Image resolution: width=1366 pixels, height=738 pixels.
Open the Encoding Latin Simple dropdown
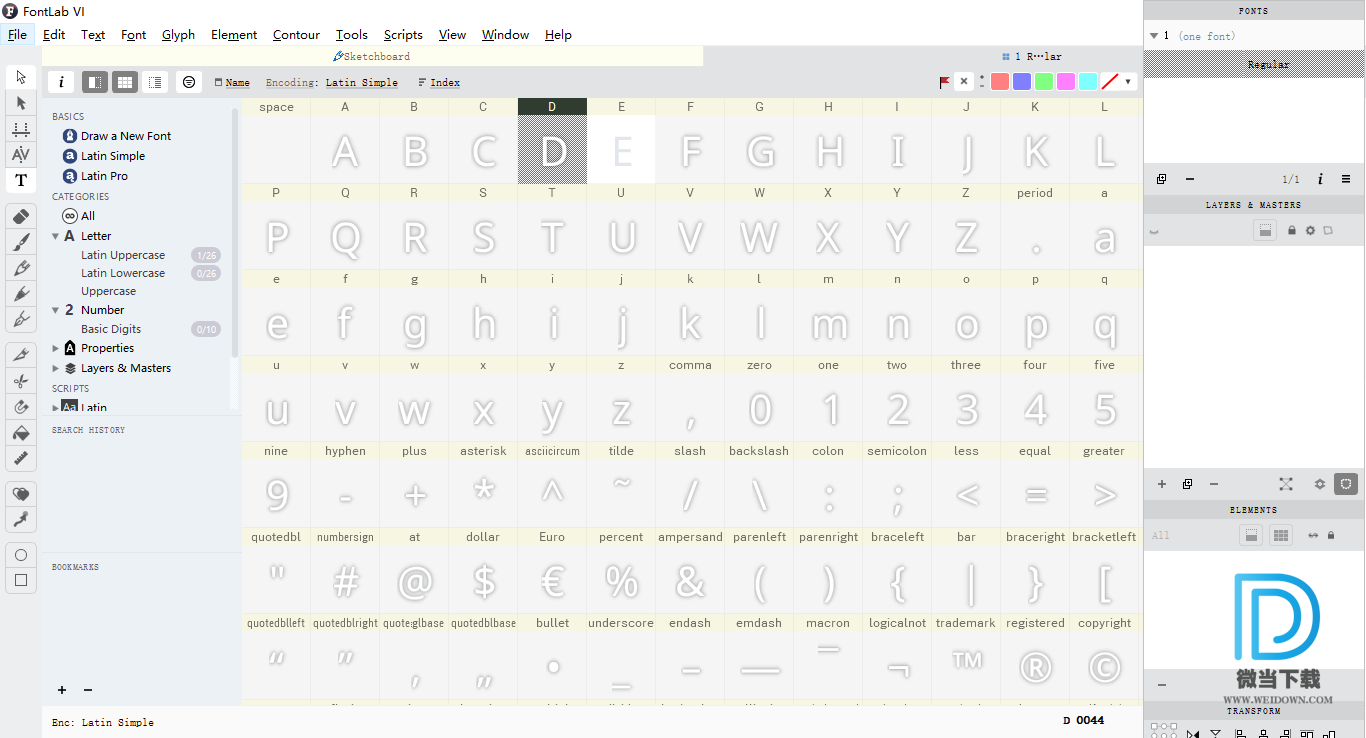pos(331,83)
